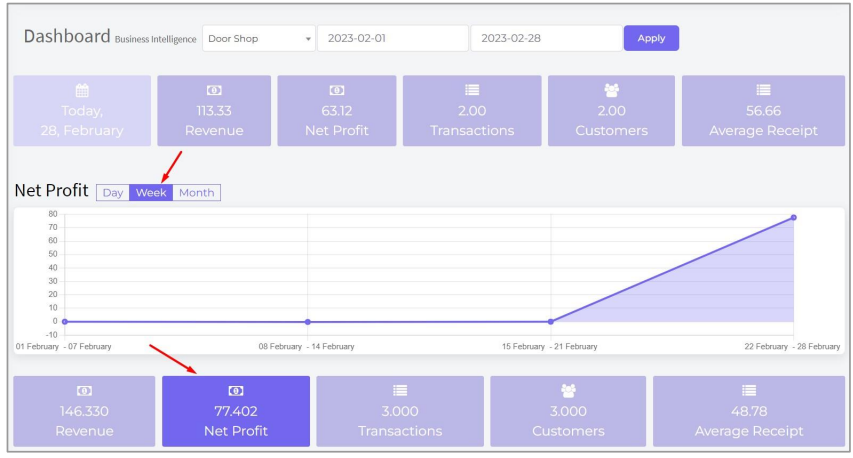
Task: Select the 63.12 Net Profit top card
Action: (x=337, y=110)
